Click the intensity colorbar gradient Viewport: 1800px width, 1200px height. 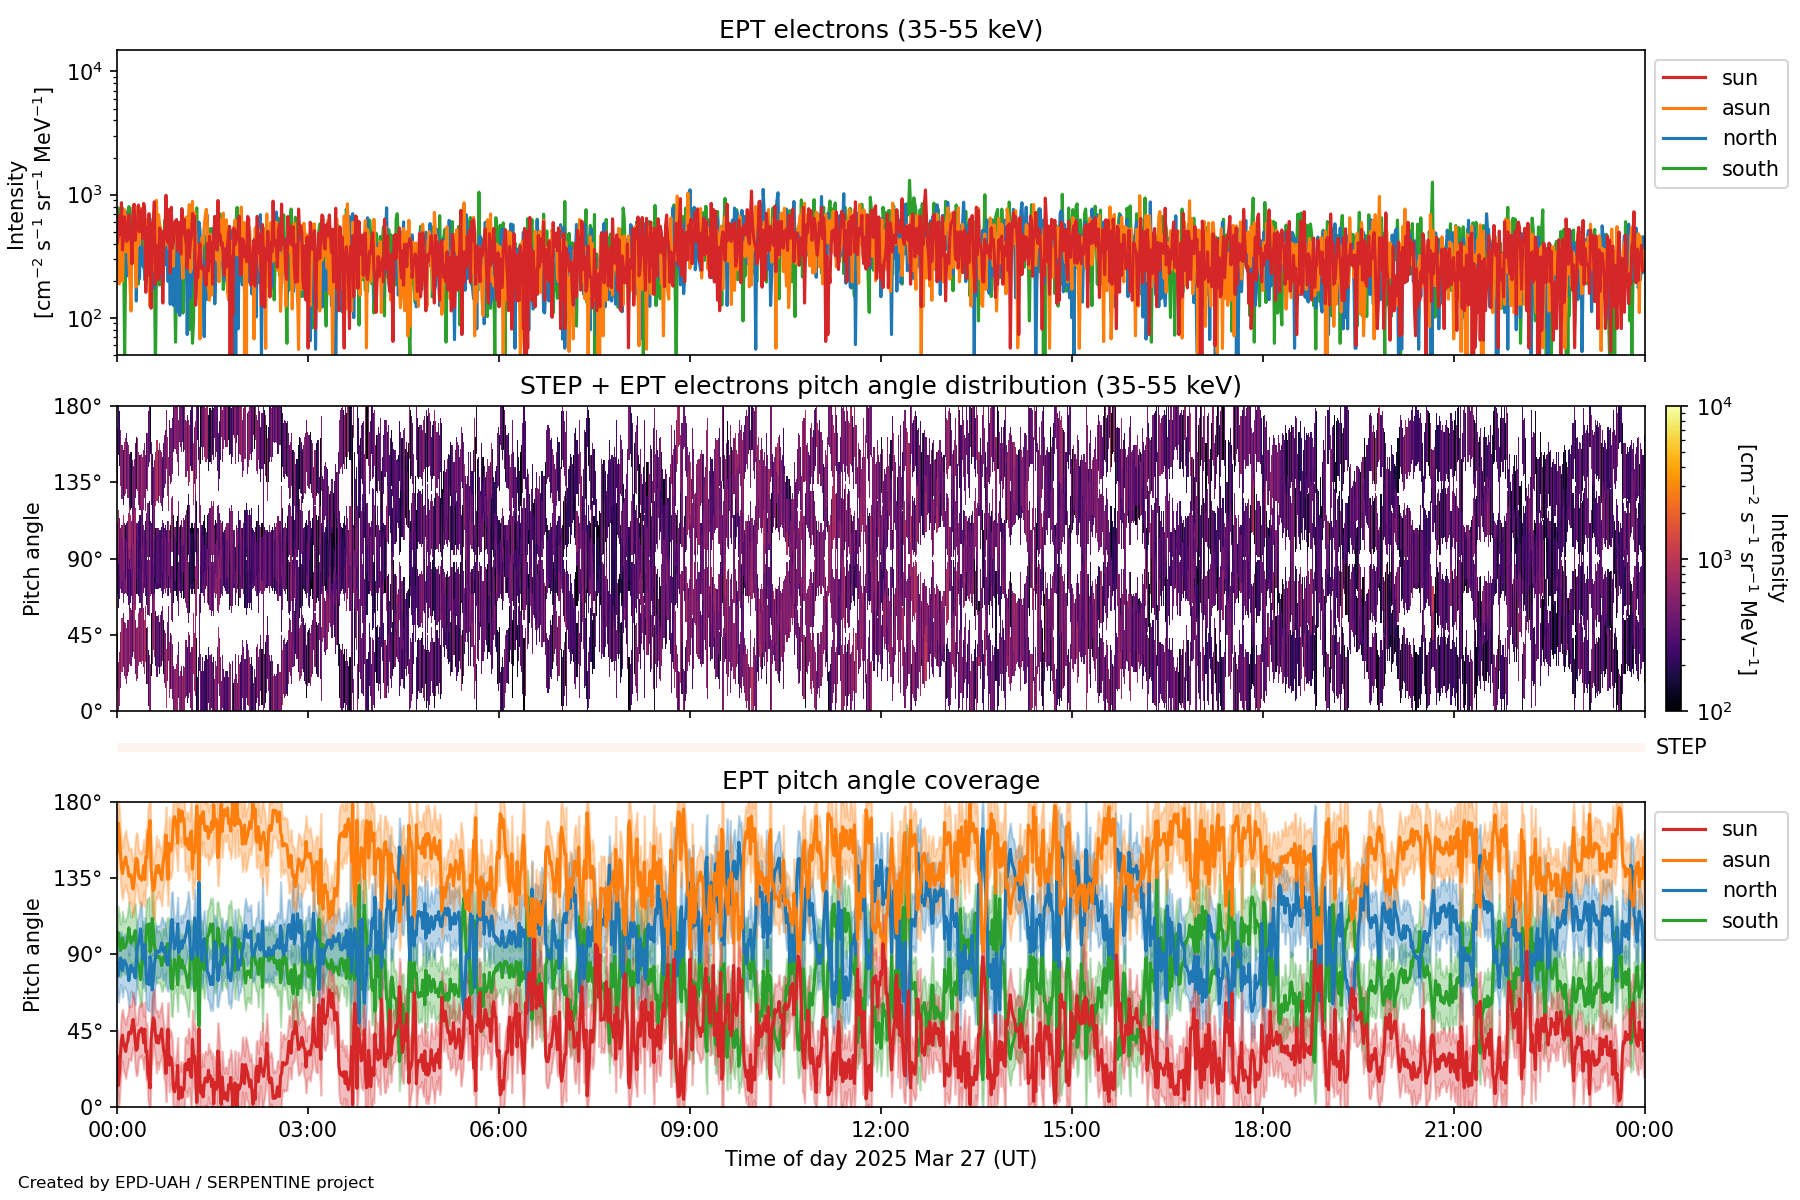(1673, 558)
